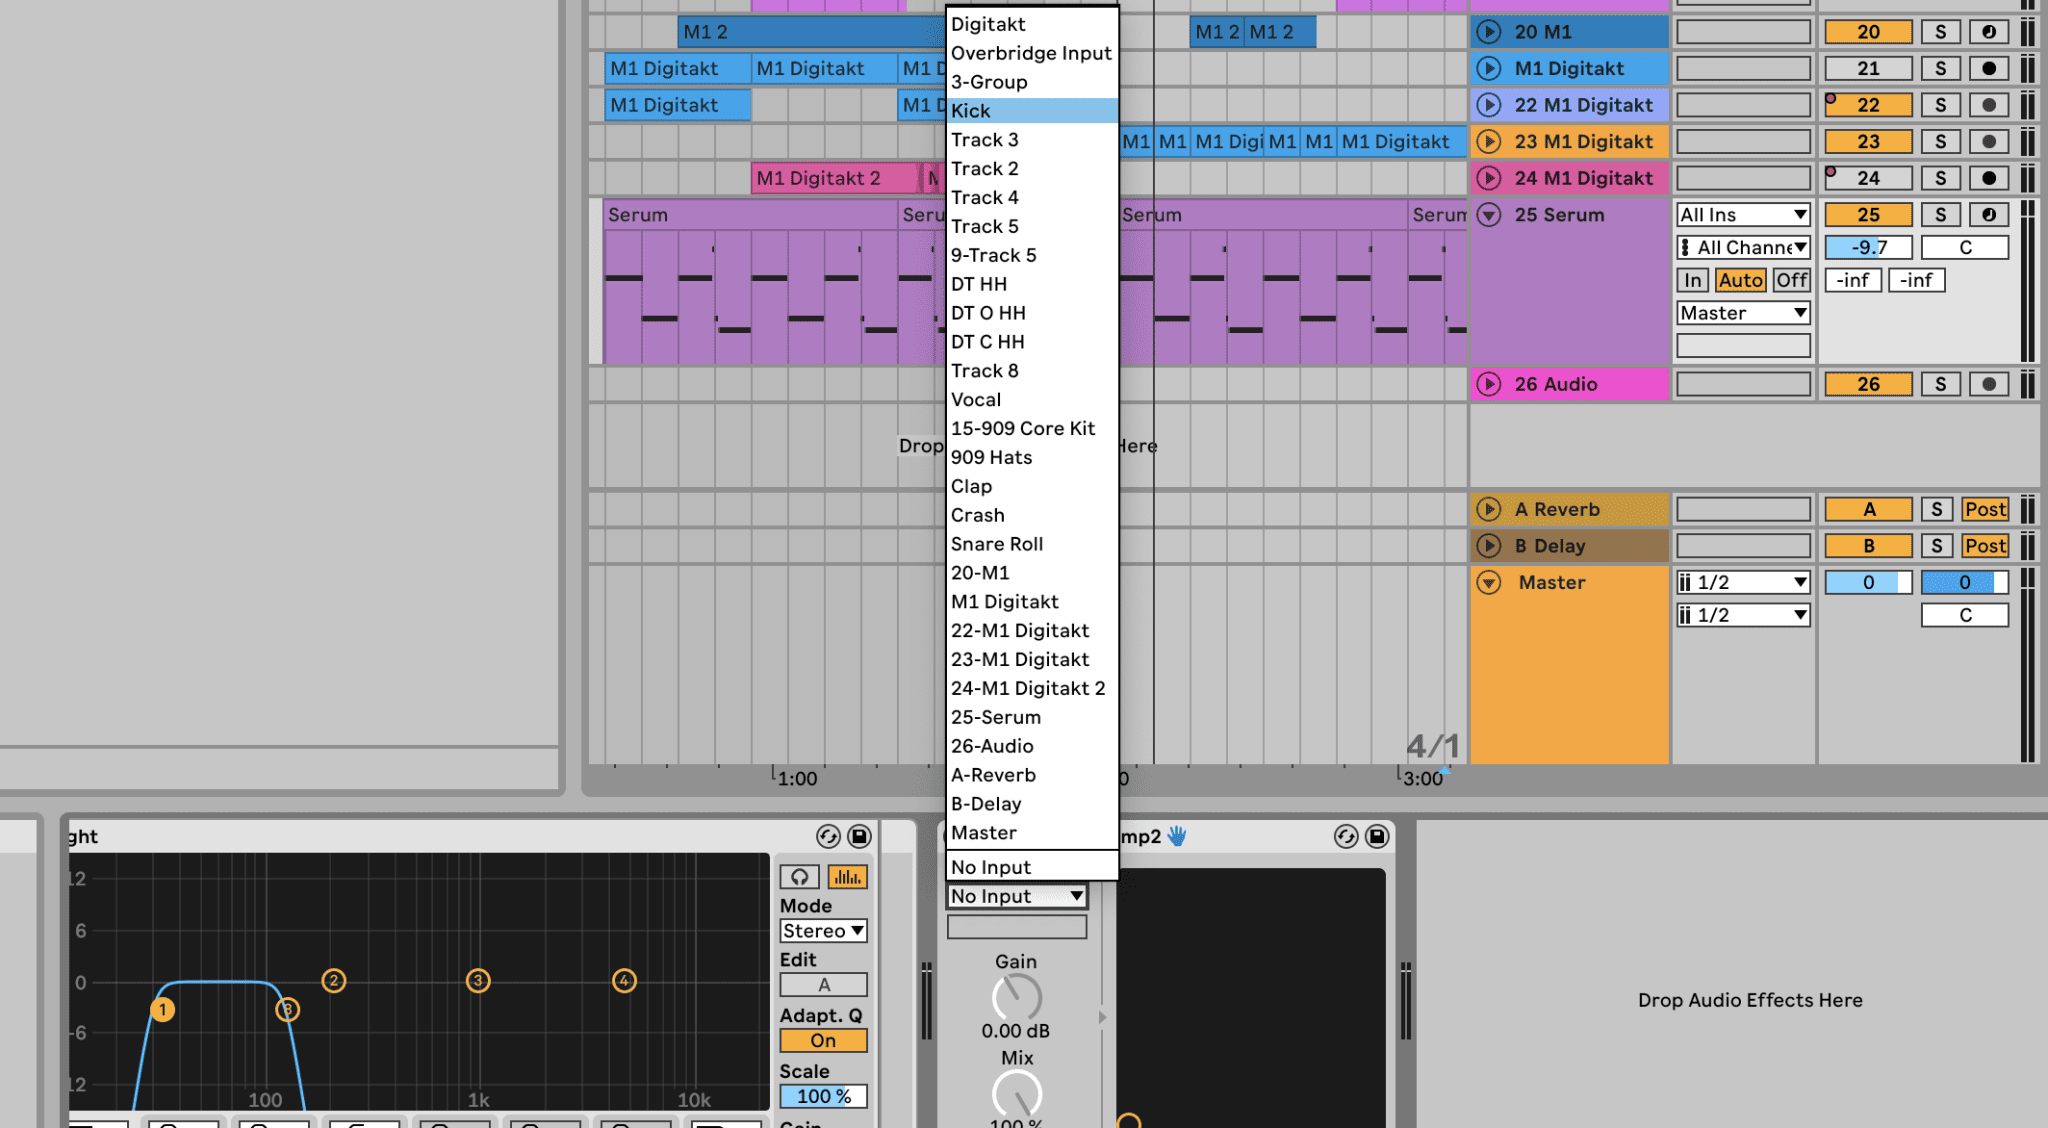This screenshot has height=1128, width=2048.
Task: Expand the 25 Serum track with its disclosure arrow
Action: [x=1489, y=214]
